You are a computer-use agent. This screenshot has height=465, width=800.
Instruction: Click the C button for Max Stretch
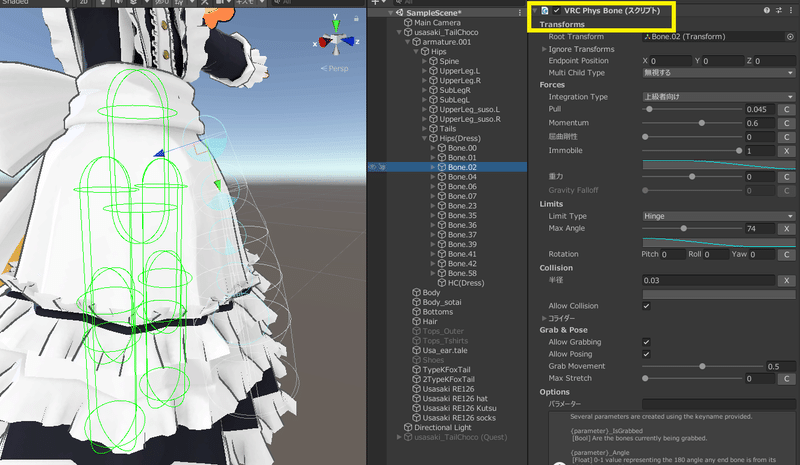(x=786, y=379)
